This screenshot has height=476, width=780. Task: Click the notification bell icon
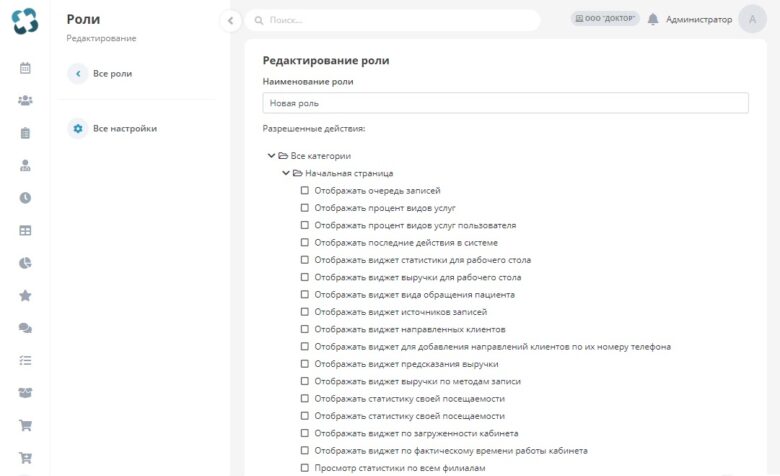(653, 19)
